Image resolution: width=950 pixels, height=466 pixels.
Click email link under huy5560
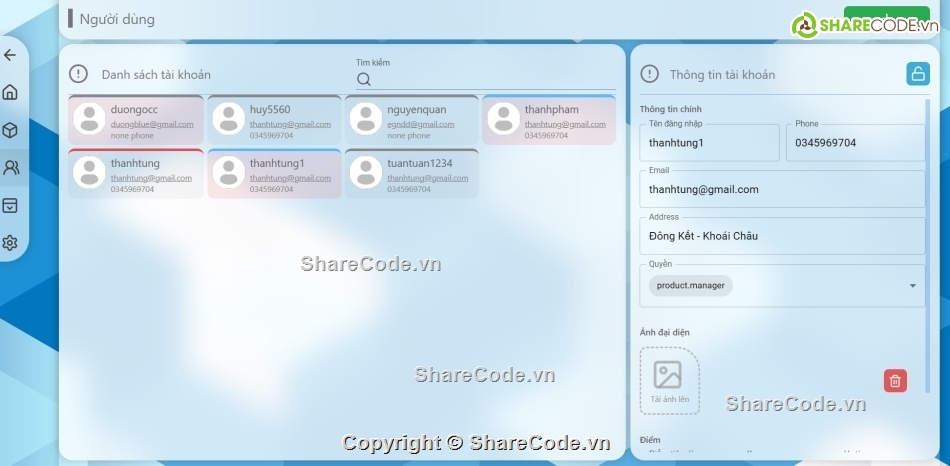[x=290, y=124]
